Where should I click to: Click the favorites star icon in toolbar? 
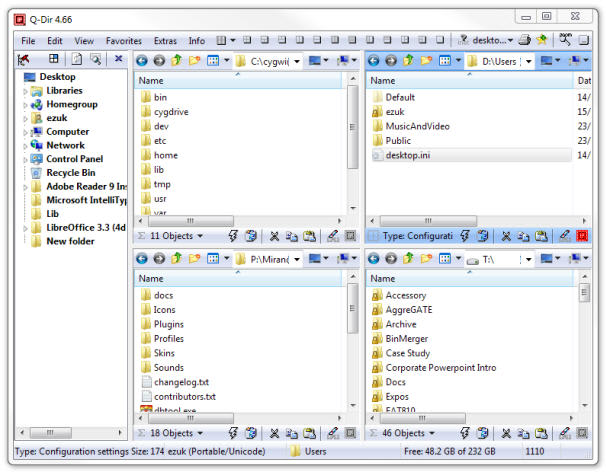click(x=542, y=39)
